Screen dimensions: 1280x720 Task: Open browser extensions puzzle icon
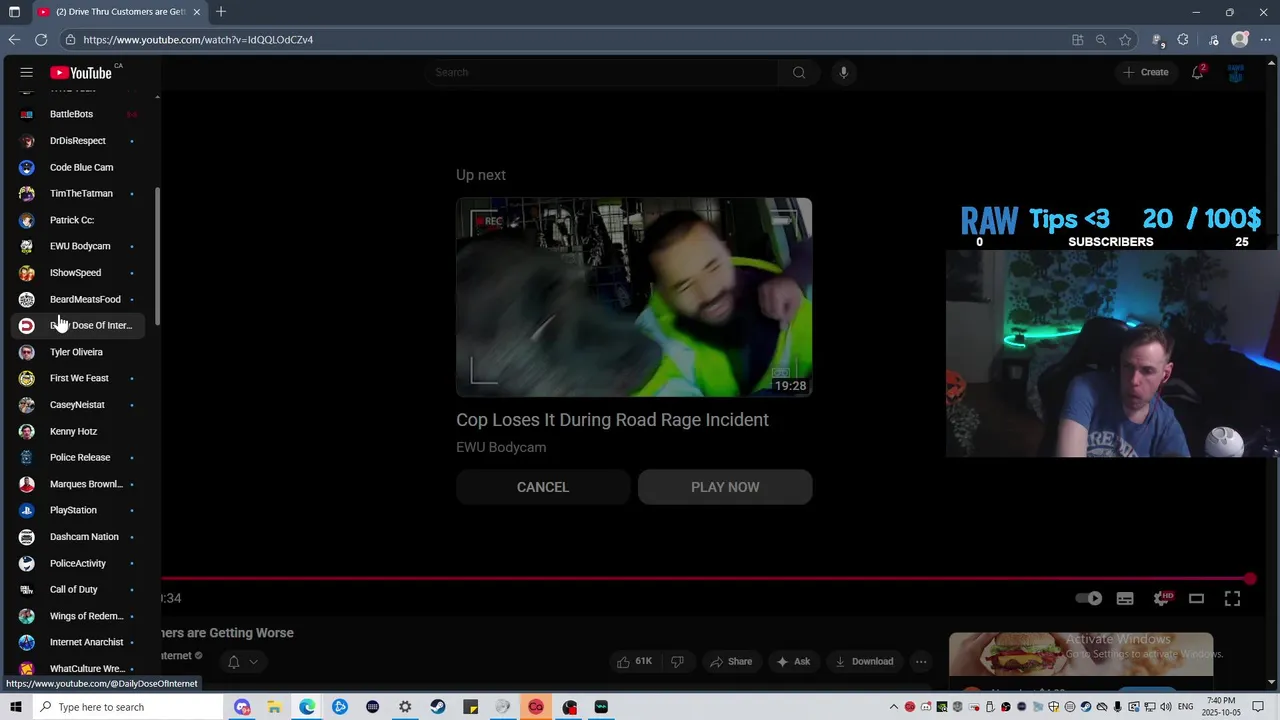click(x=1183, y=40)
